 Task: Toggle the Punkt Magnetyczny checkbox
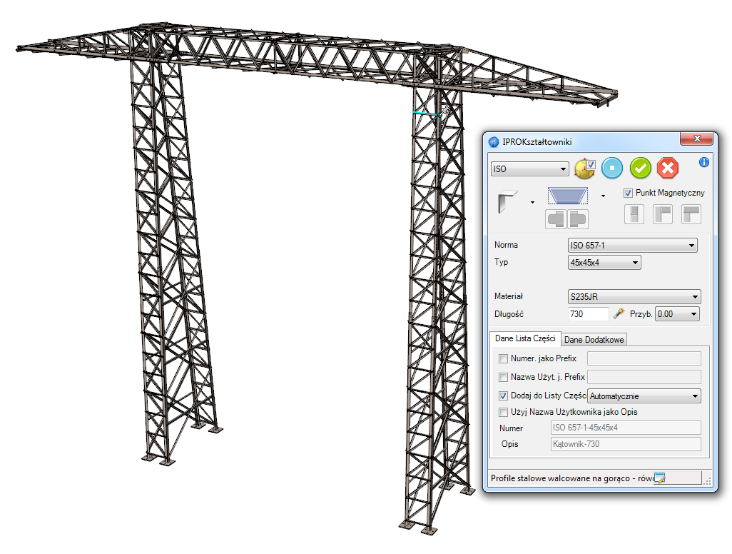[x=628, y=193]
